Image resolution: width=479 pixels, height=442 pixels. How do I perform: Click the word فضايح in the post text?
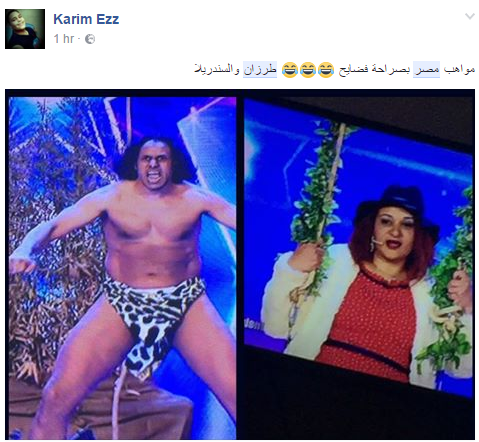point(353,69)
